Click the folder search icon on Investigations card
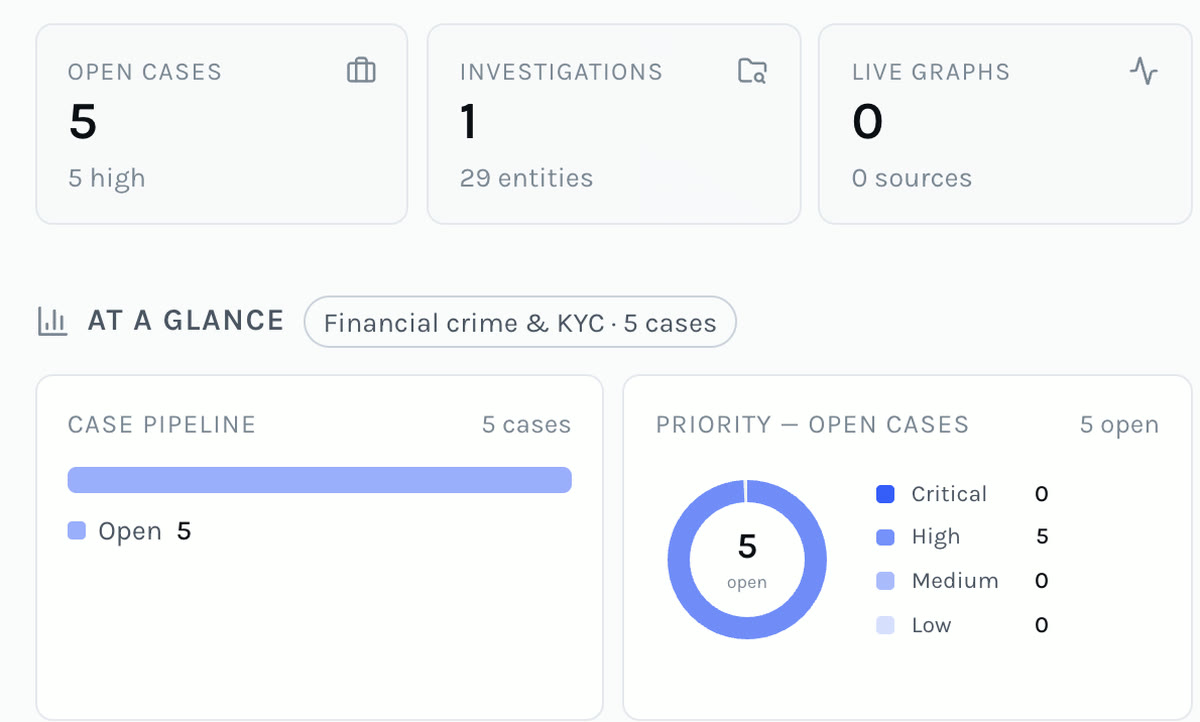 pos(752,71)
